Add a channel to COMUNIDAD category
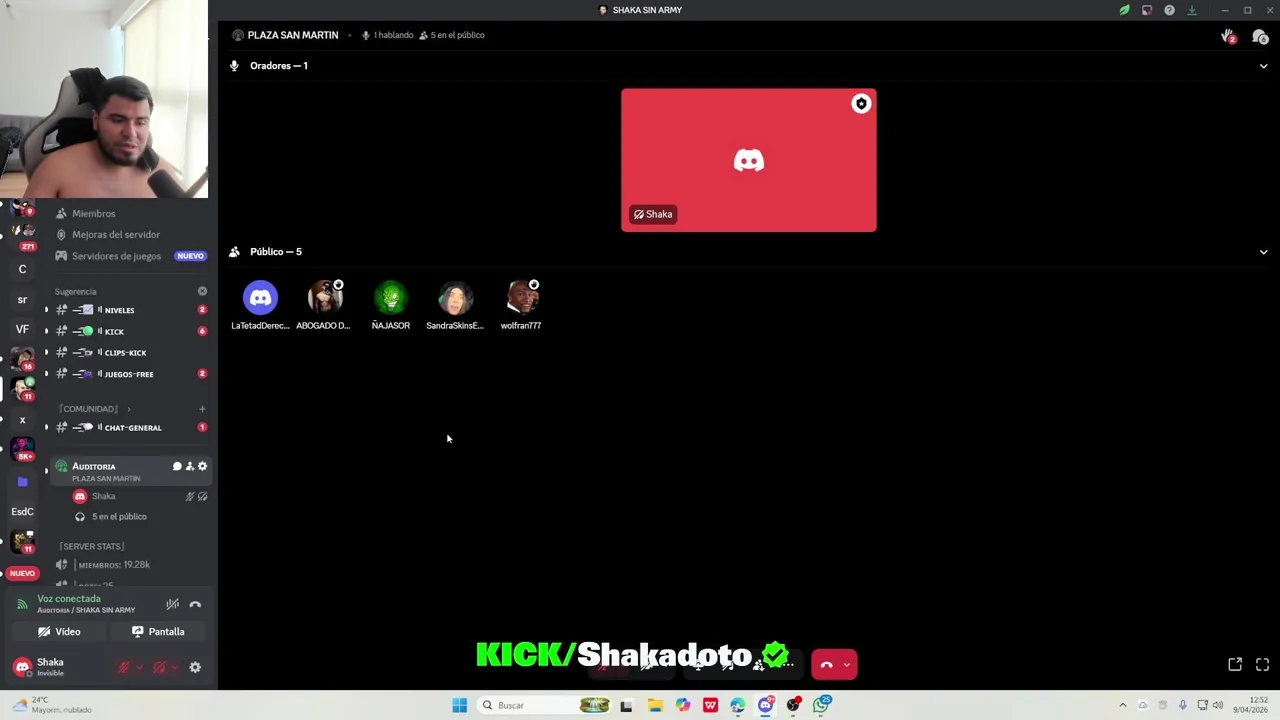The height and width of the screenshot is (720, 1280). pos(202,409)
